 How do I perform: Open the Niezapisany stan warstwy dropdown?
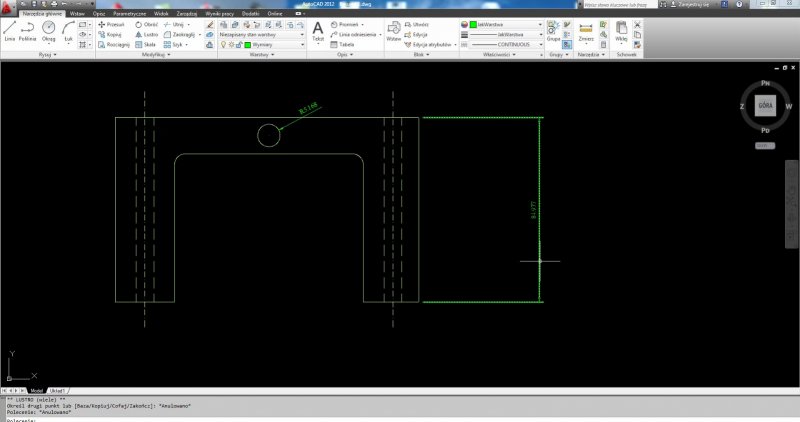coord(262,34)
